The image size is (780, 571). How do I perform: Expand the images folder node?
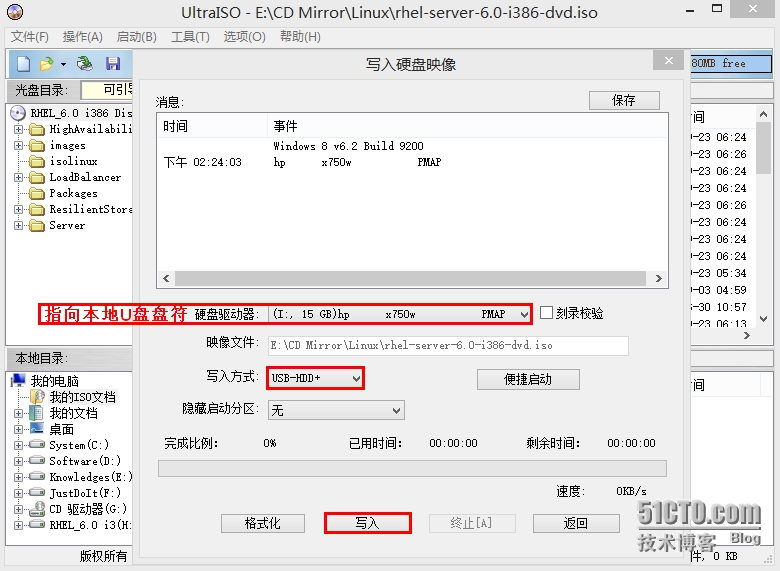pyautogui.click(x=18, y=145)
